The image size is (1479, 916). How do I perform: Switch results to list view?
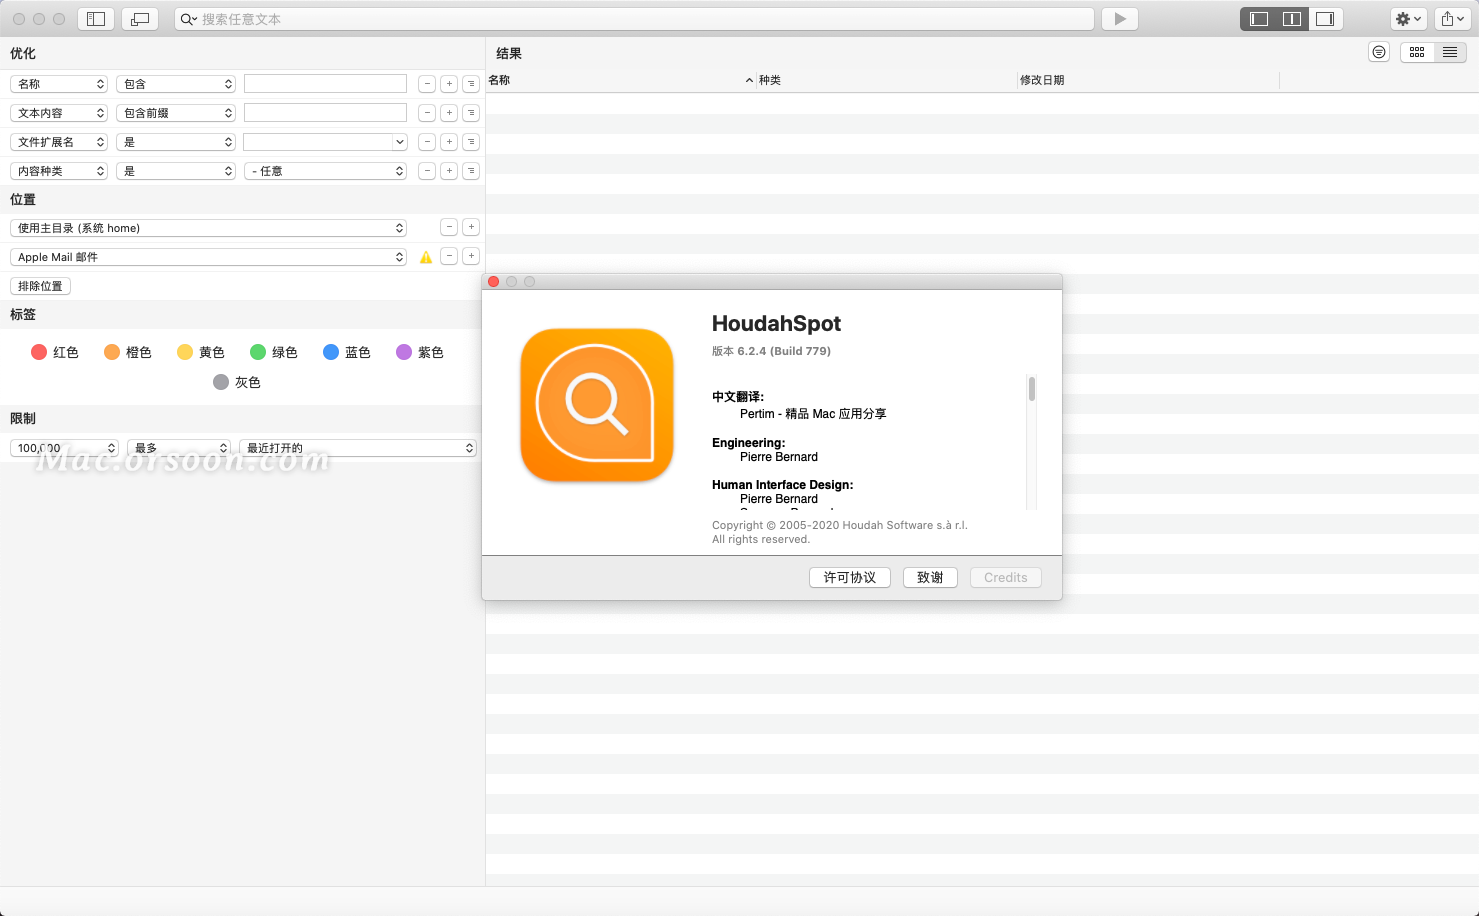[x=1450, y=52]
